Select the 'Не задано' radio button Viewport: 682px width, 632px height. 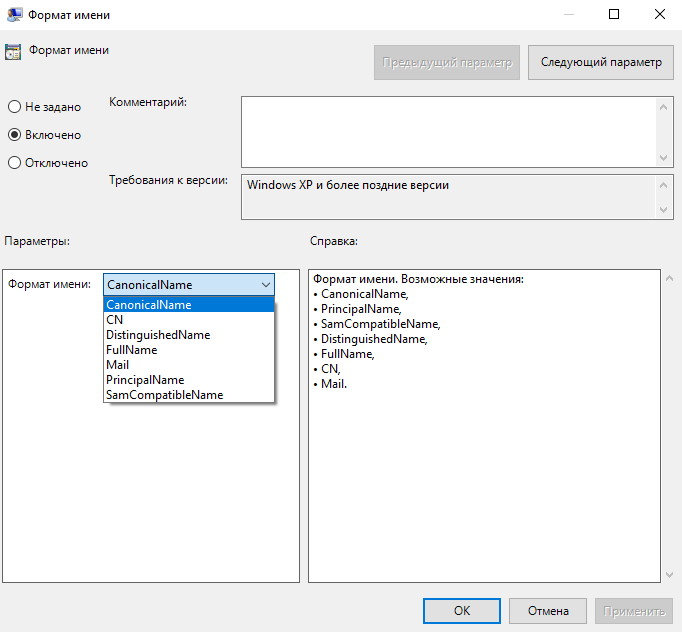(x=14, y=107)
